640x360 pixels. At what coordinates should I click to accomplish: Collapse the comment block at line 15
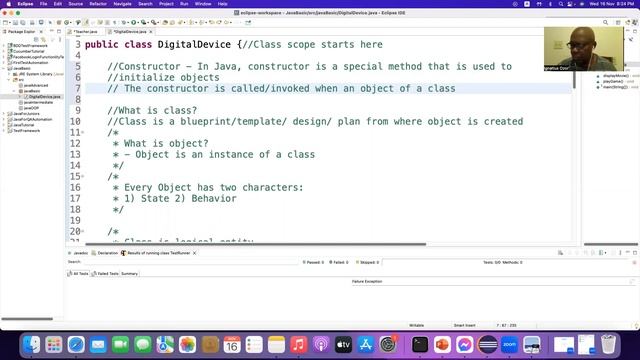[83, 176]
